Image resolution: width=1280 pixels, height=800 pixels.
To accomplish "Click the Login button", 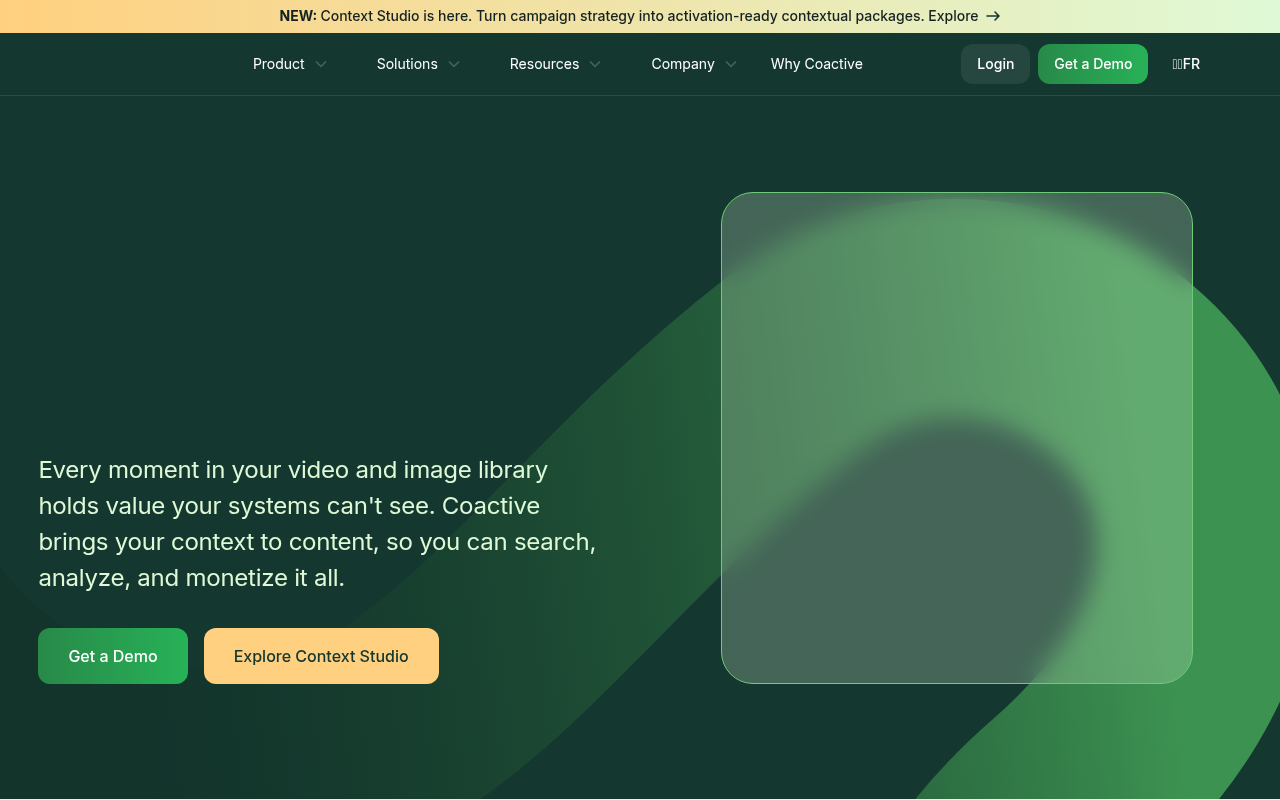I will pos(995,64).
